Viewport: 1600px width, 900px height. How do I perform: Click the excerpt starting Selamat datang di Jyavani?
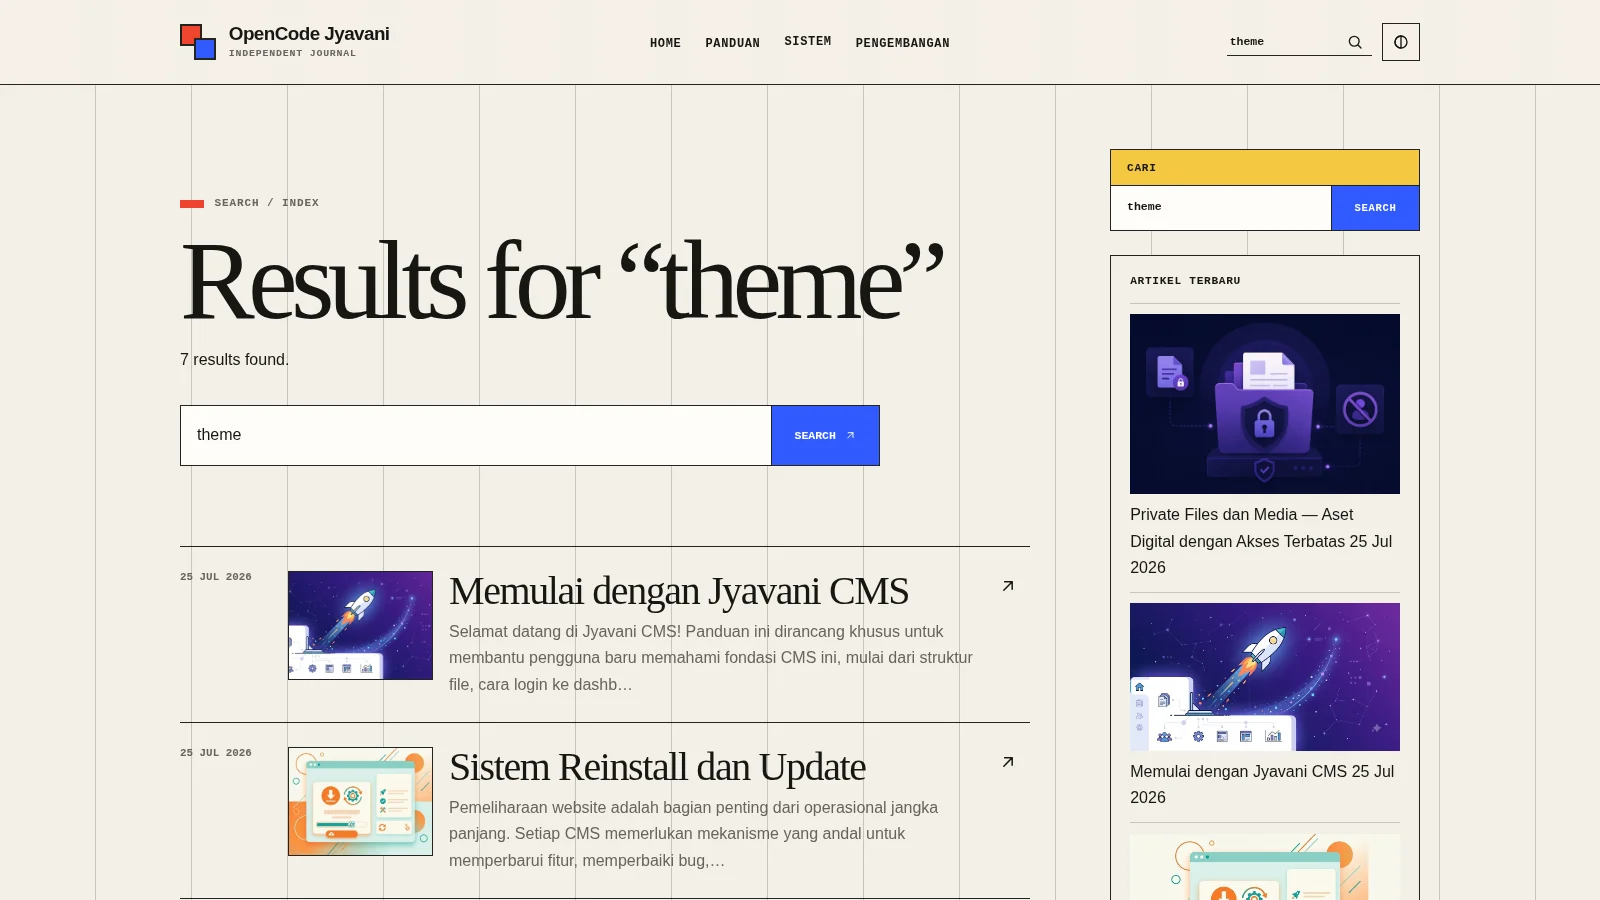point(711,658)
